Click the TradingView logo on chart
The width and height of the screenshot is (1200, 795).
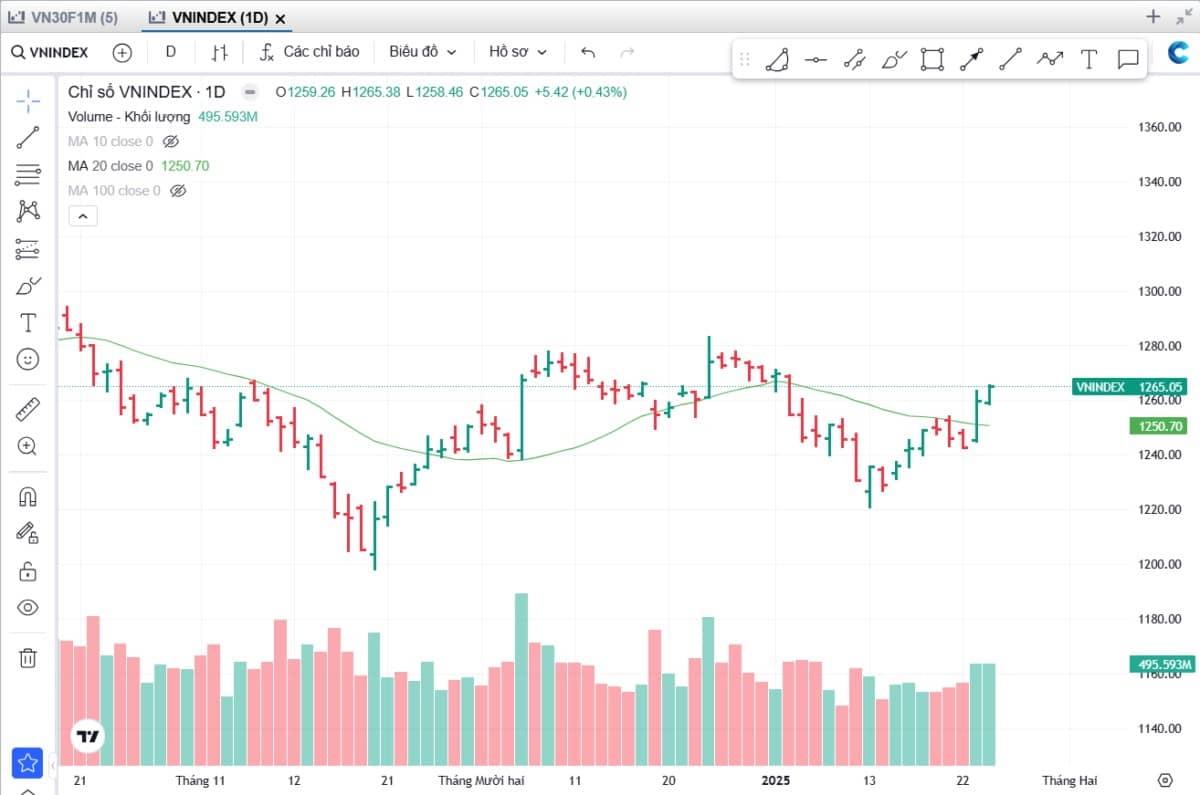[88, 737]
